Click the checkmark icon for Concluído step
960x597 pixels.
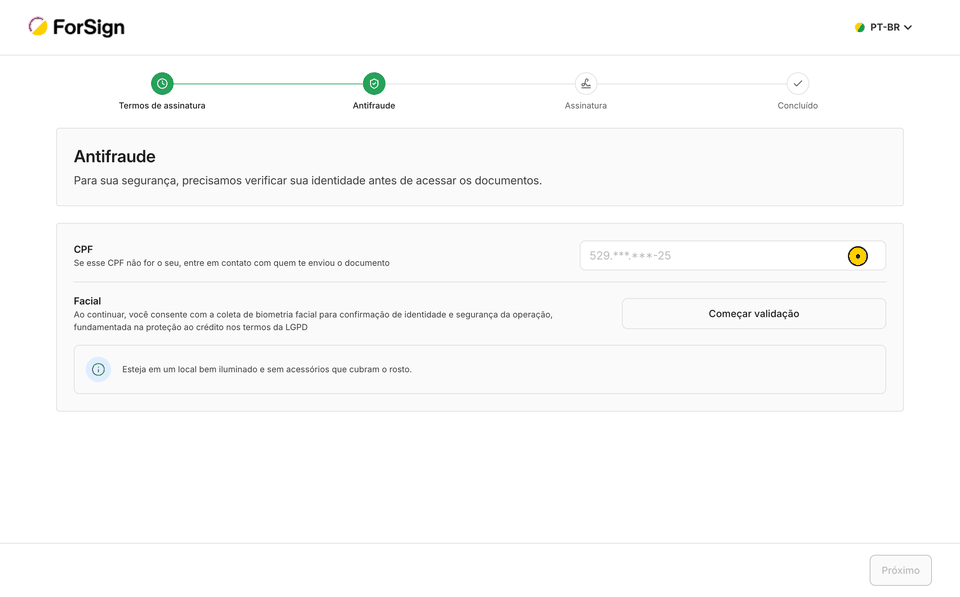798,83
